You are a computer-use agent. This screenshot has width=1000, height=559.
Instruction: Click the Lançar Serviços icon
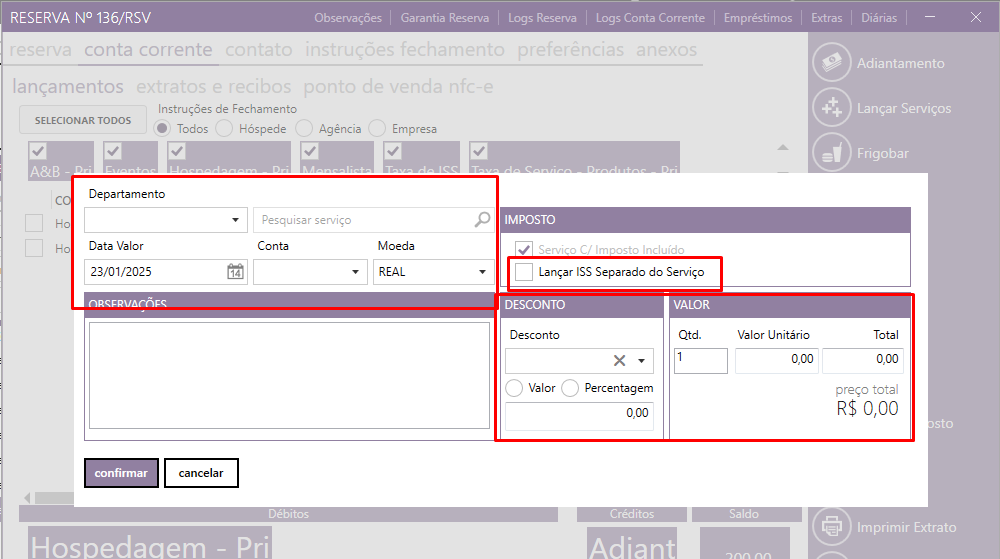831,108
